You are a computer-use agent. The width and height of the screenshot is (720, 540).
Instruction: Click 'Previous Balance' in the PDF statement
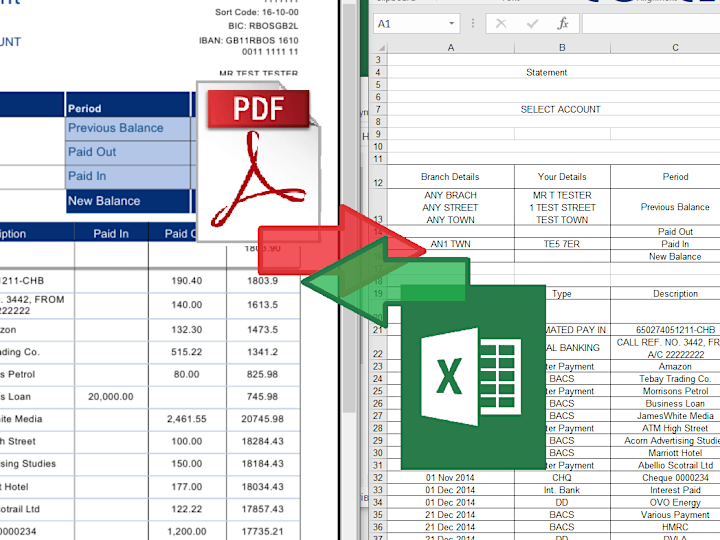(x=116, y=128)
